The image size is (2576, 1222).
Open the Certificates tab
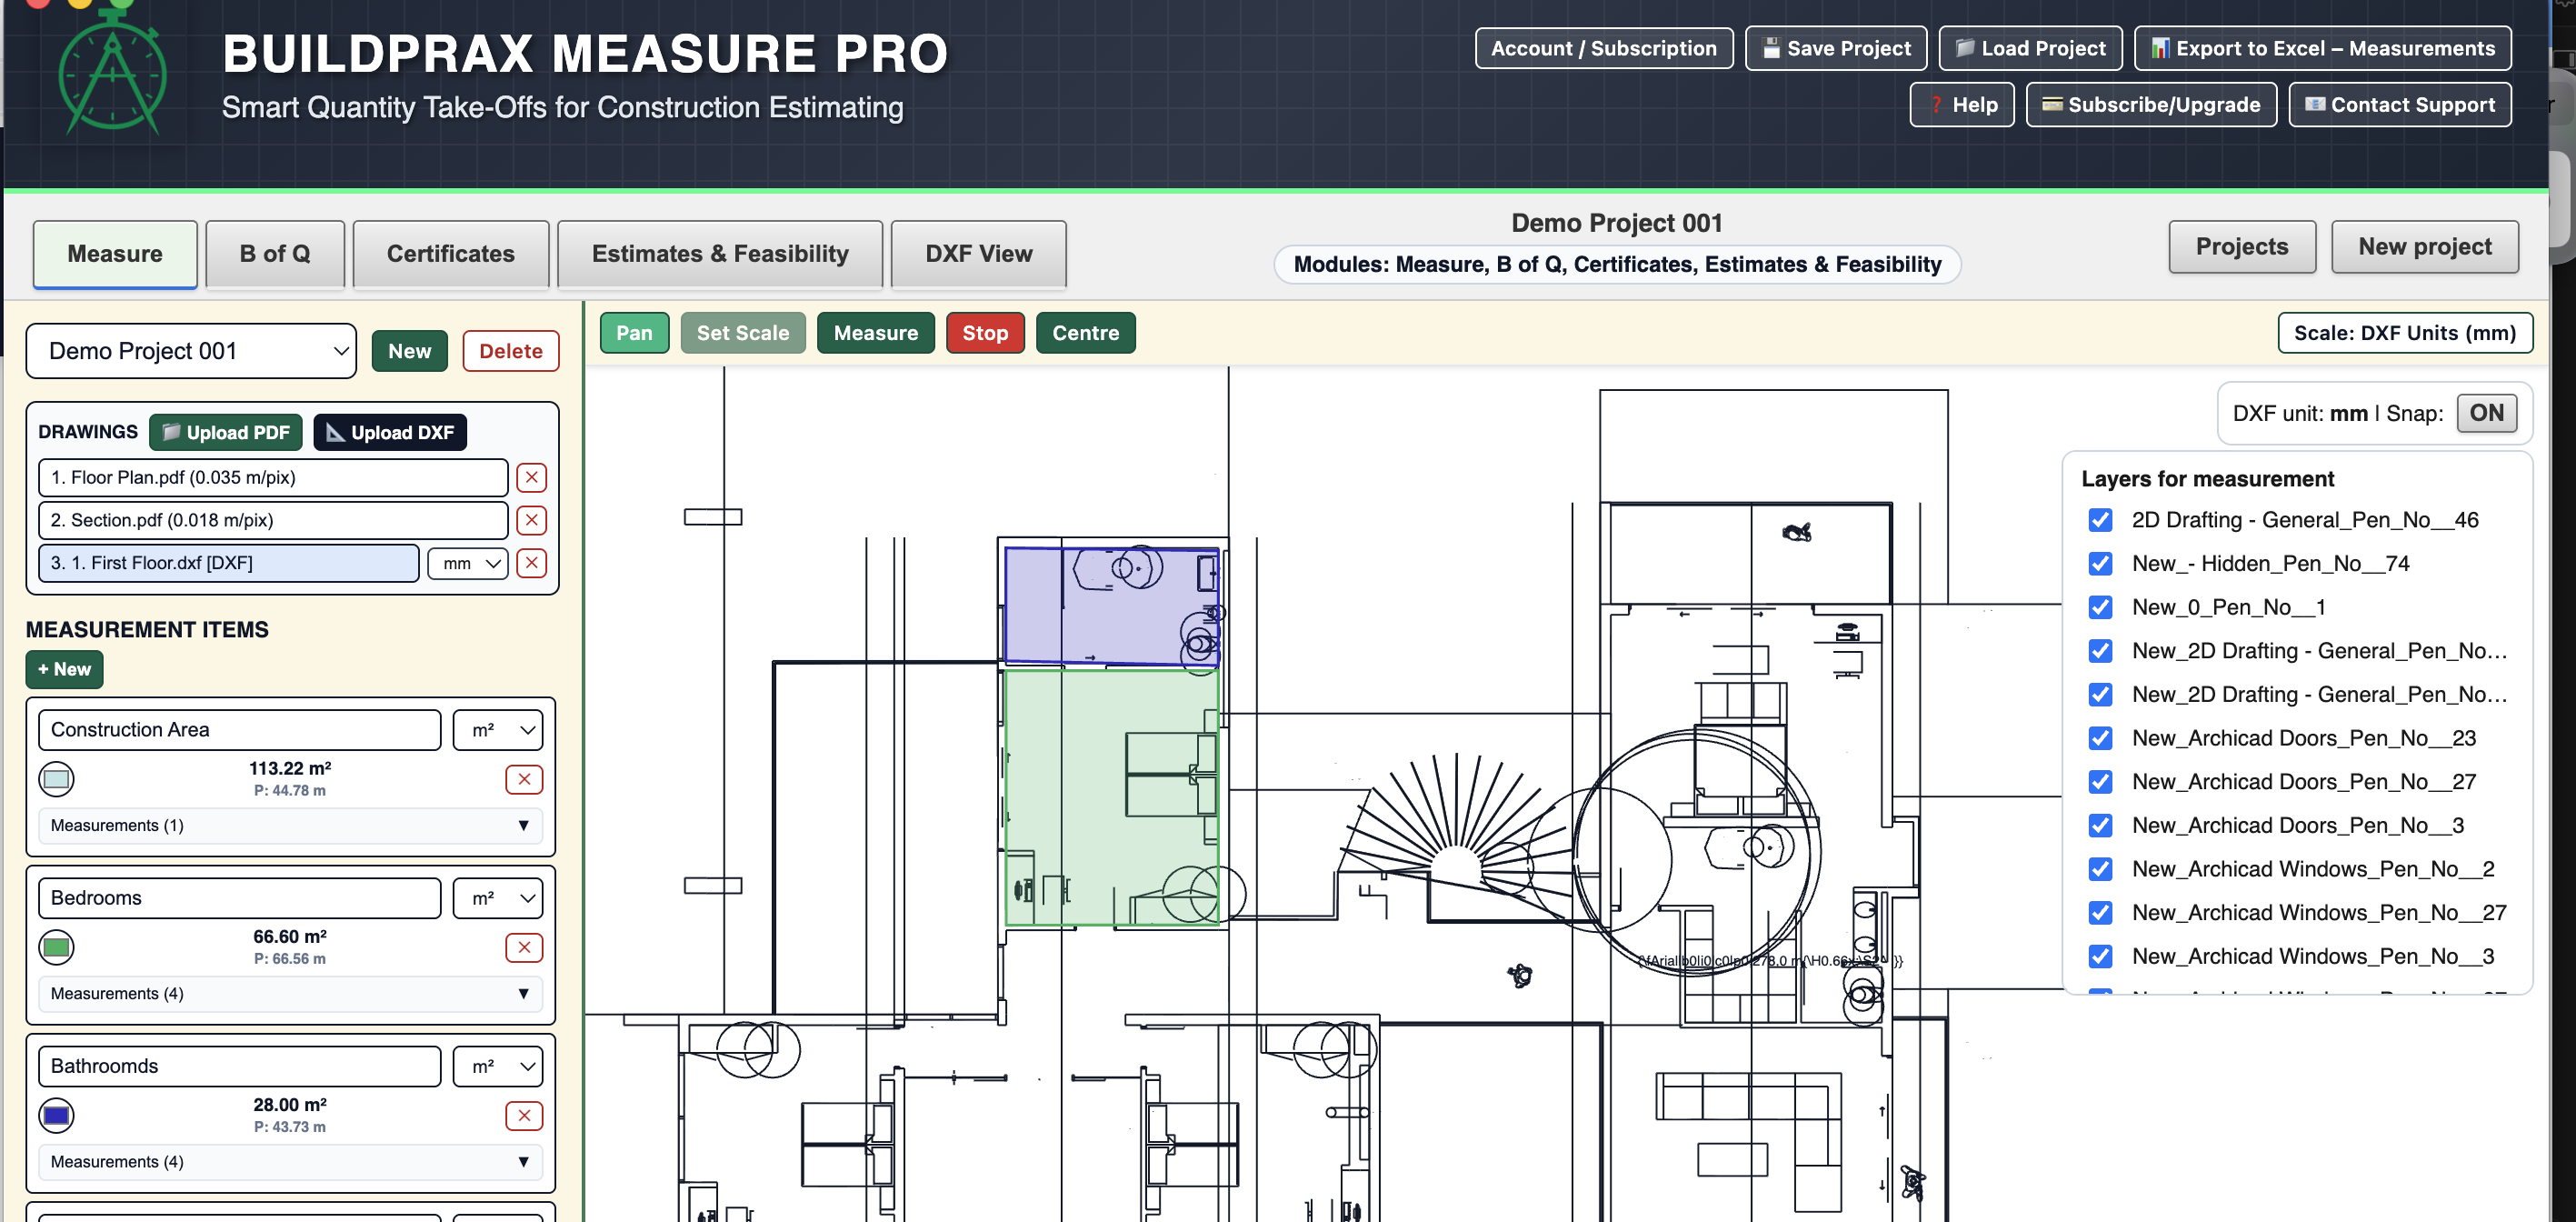coord(451,254)
